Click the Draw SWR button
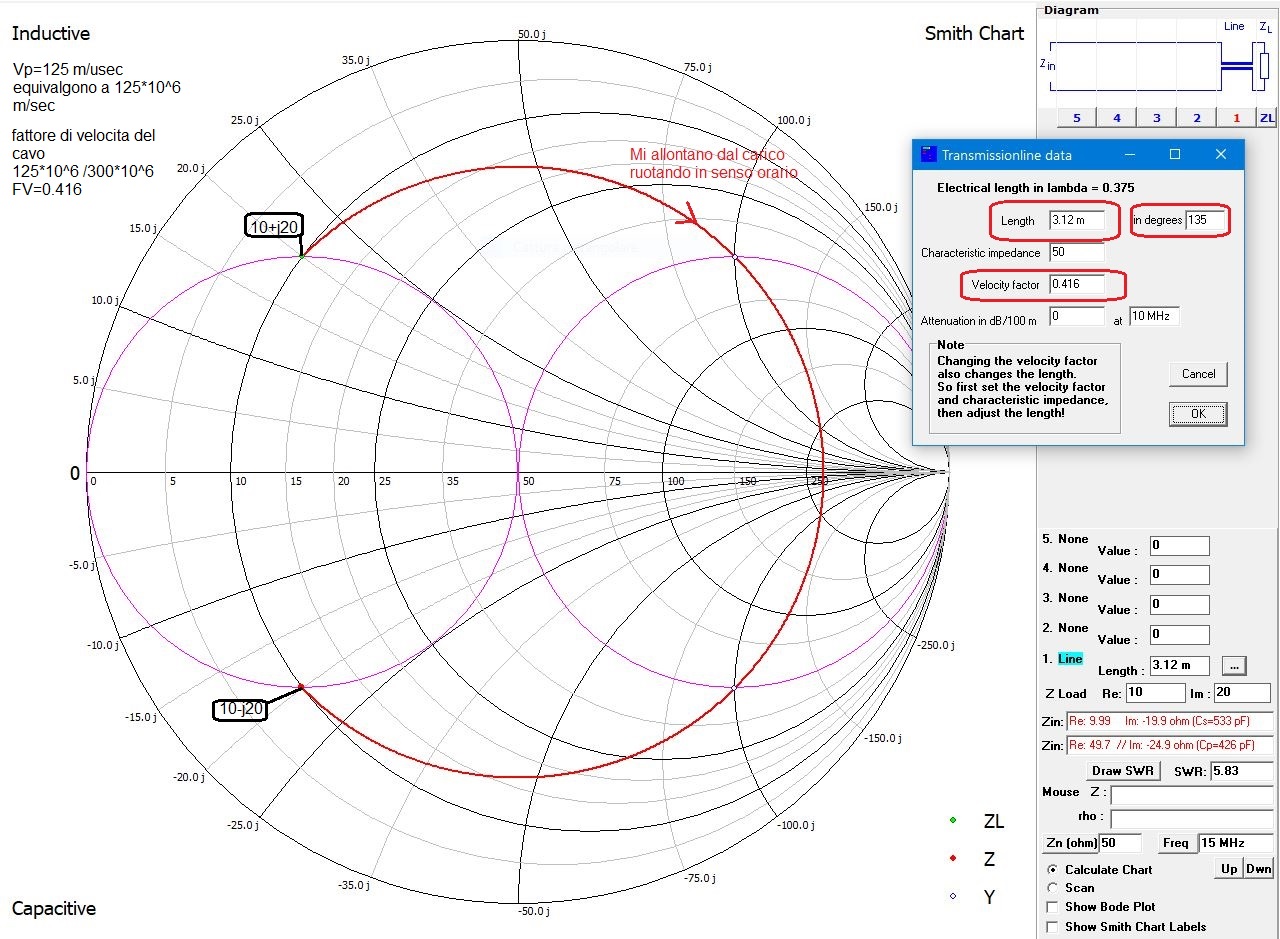Screen dimensions: 1280x939 pyautogui.click(x=1121, y=771)
